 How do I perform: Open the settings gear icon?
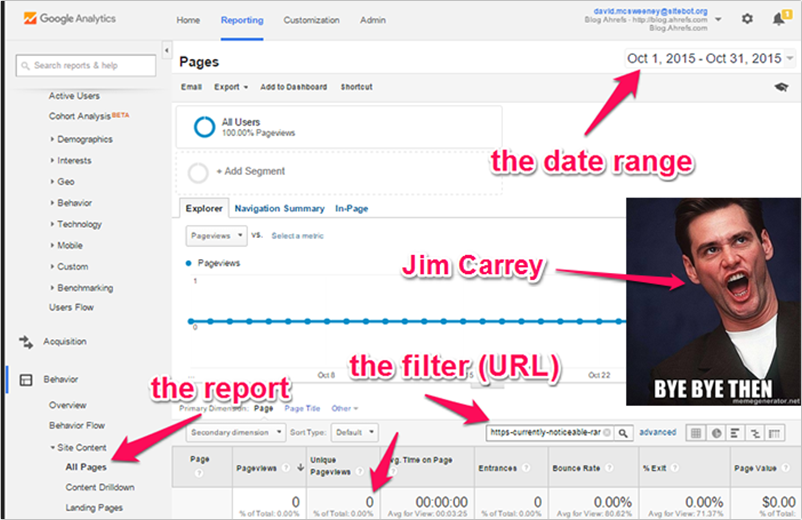(747, 19)
